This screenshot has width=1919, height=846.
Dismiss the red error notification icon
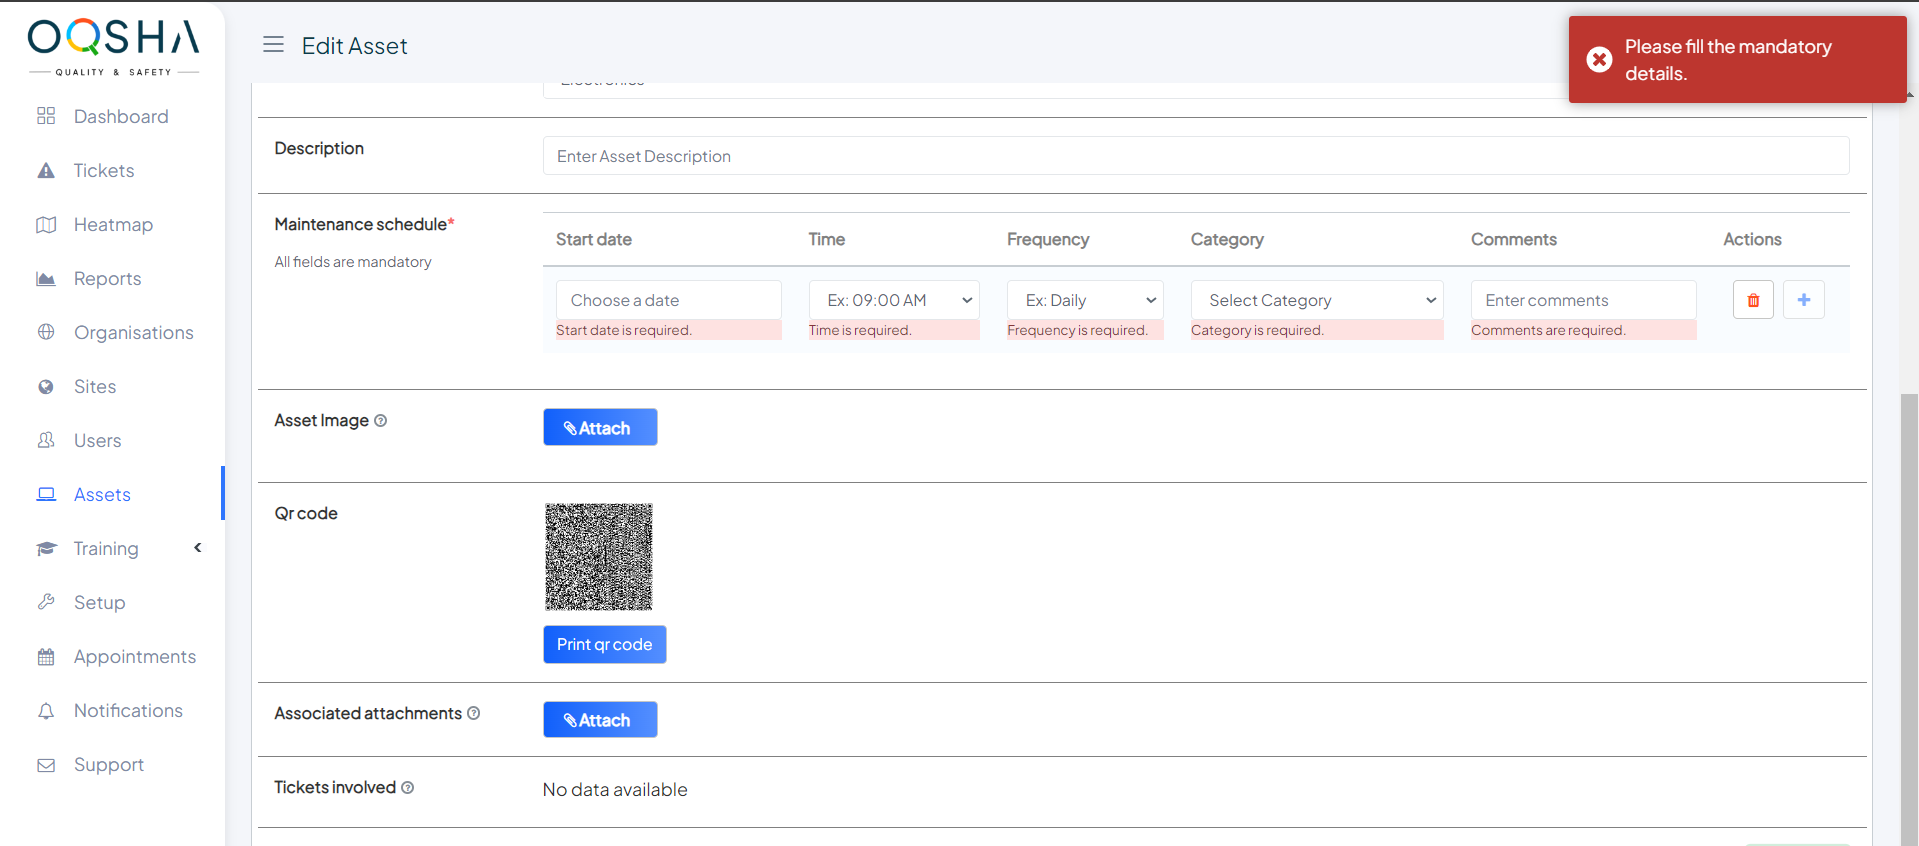[x=1599, y=60]
